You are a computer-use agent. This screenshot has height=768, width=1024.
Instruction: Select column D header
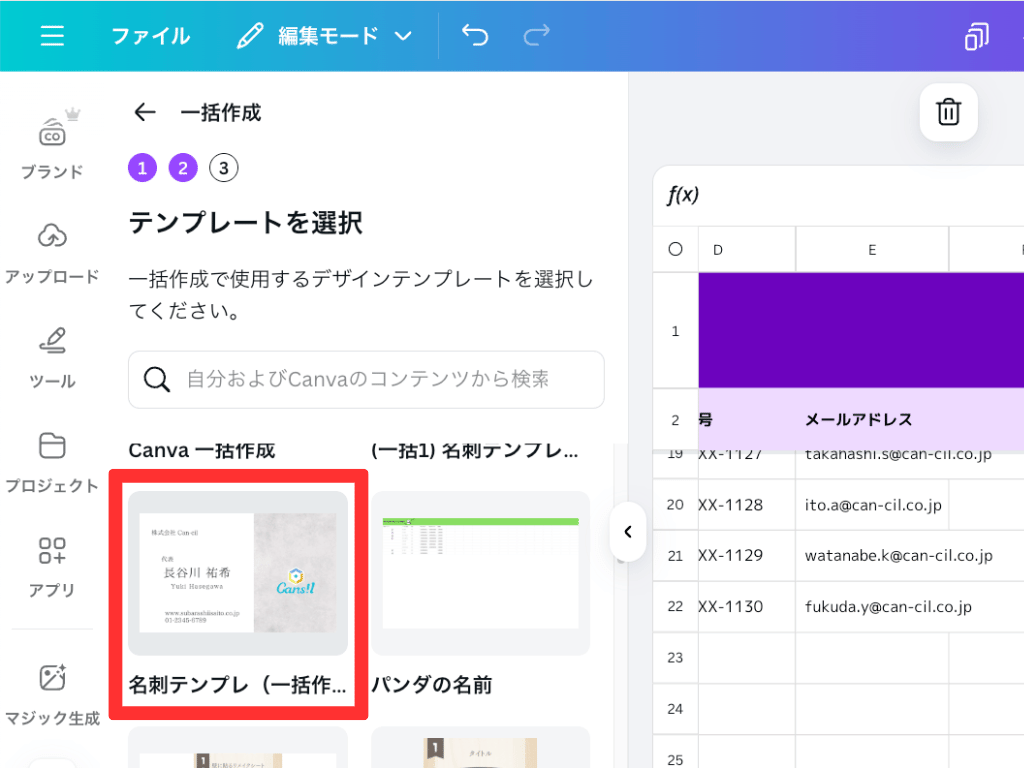point(747,249)
